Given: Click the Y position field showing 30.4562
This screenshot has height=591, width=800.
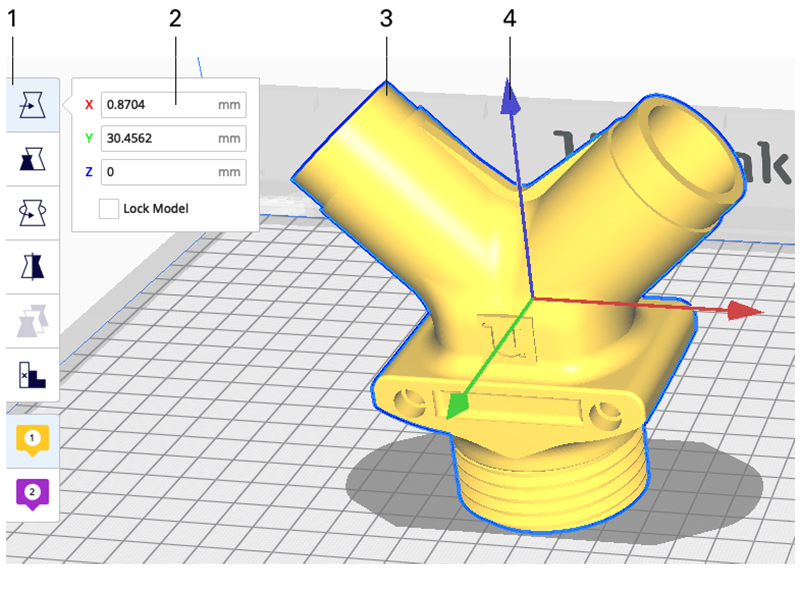Looking at the screenshot, I should [x=160, y=138].
